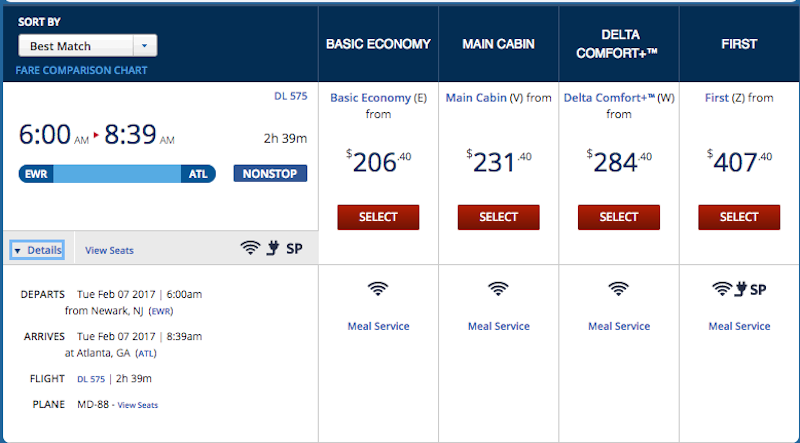Click the Sort By dropdown arrow
800x443 pixels.
click(x=145, y=46)
